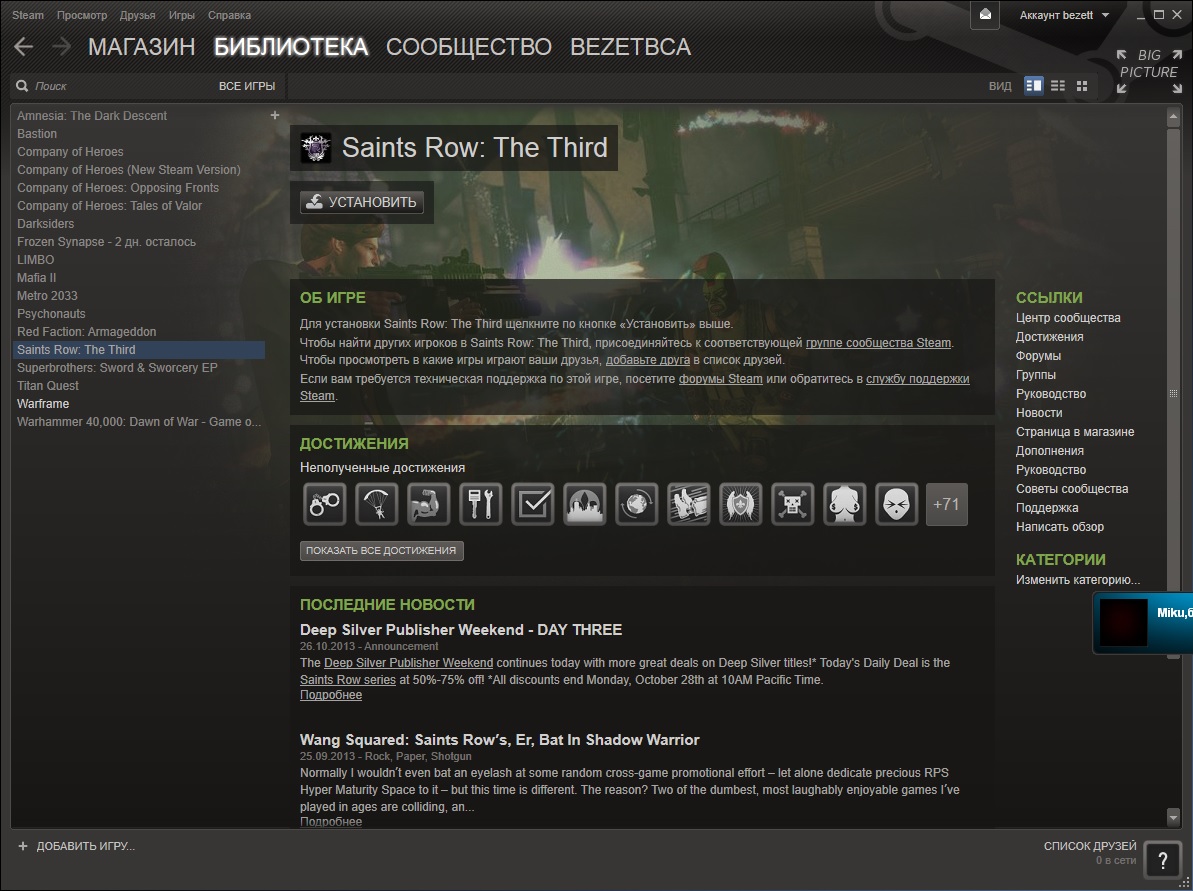Click the question mark help button

[1163, 861]
